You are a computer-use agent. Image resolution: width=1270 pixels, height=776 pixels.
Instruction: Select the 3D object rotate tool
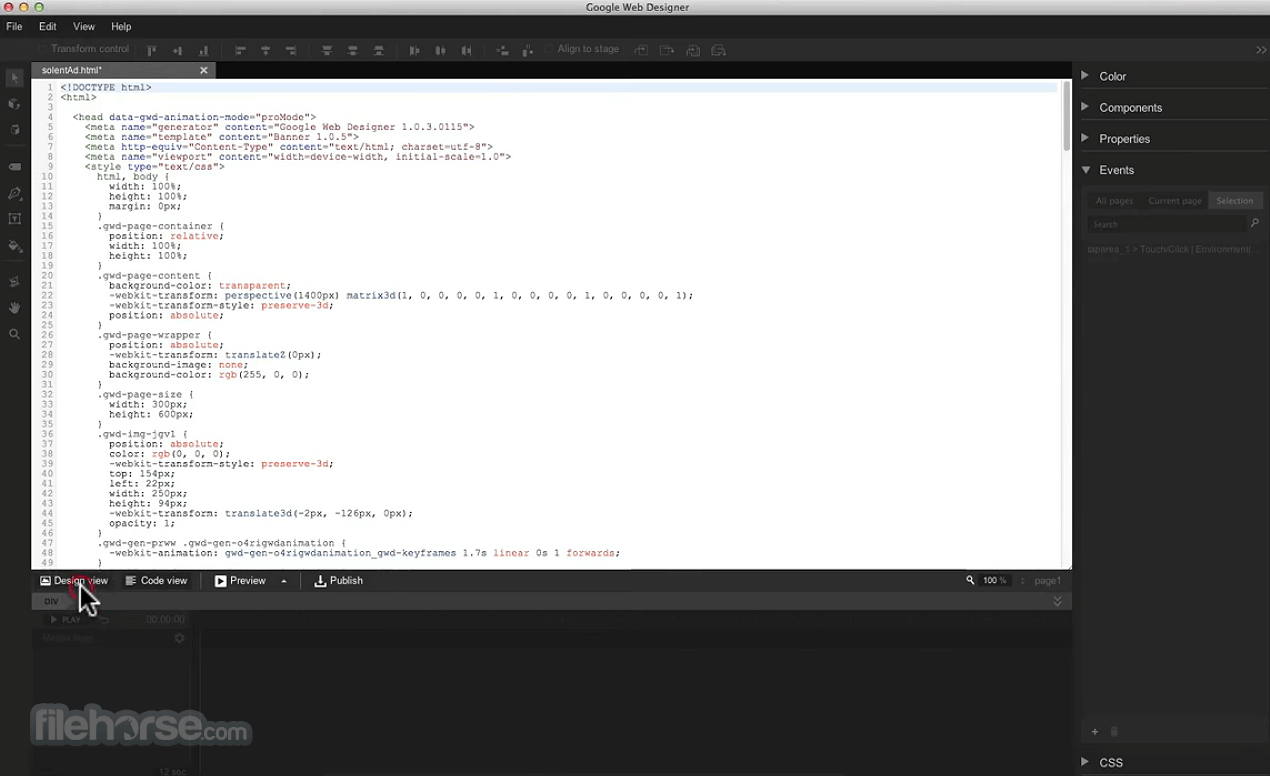pos(14,104)
